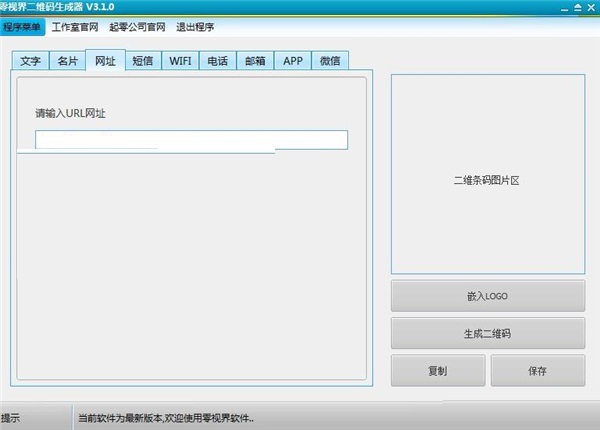Click the 复制 button
Image resolution: width=600 pixels, height=430 pixels.
tap(438, 370)
